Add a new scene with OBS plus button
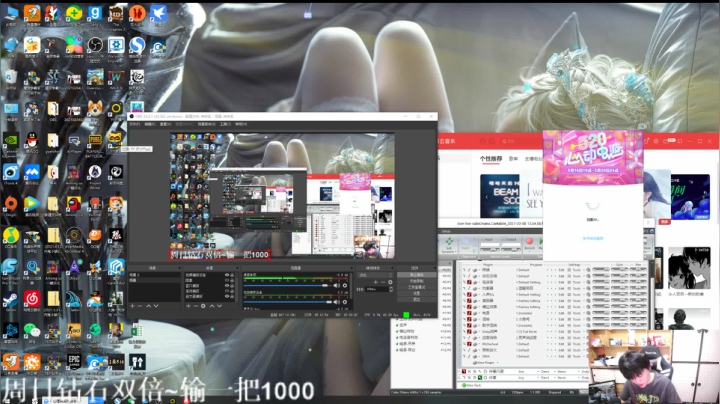 (x=132, y=306)
